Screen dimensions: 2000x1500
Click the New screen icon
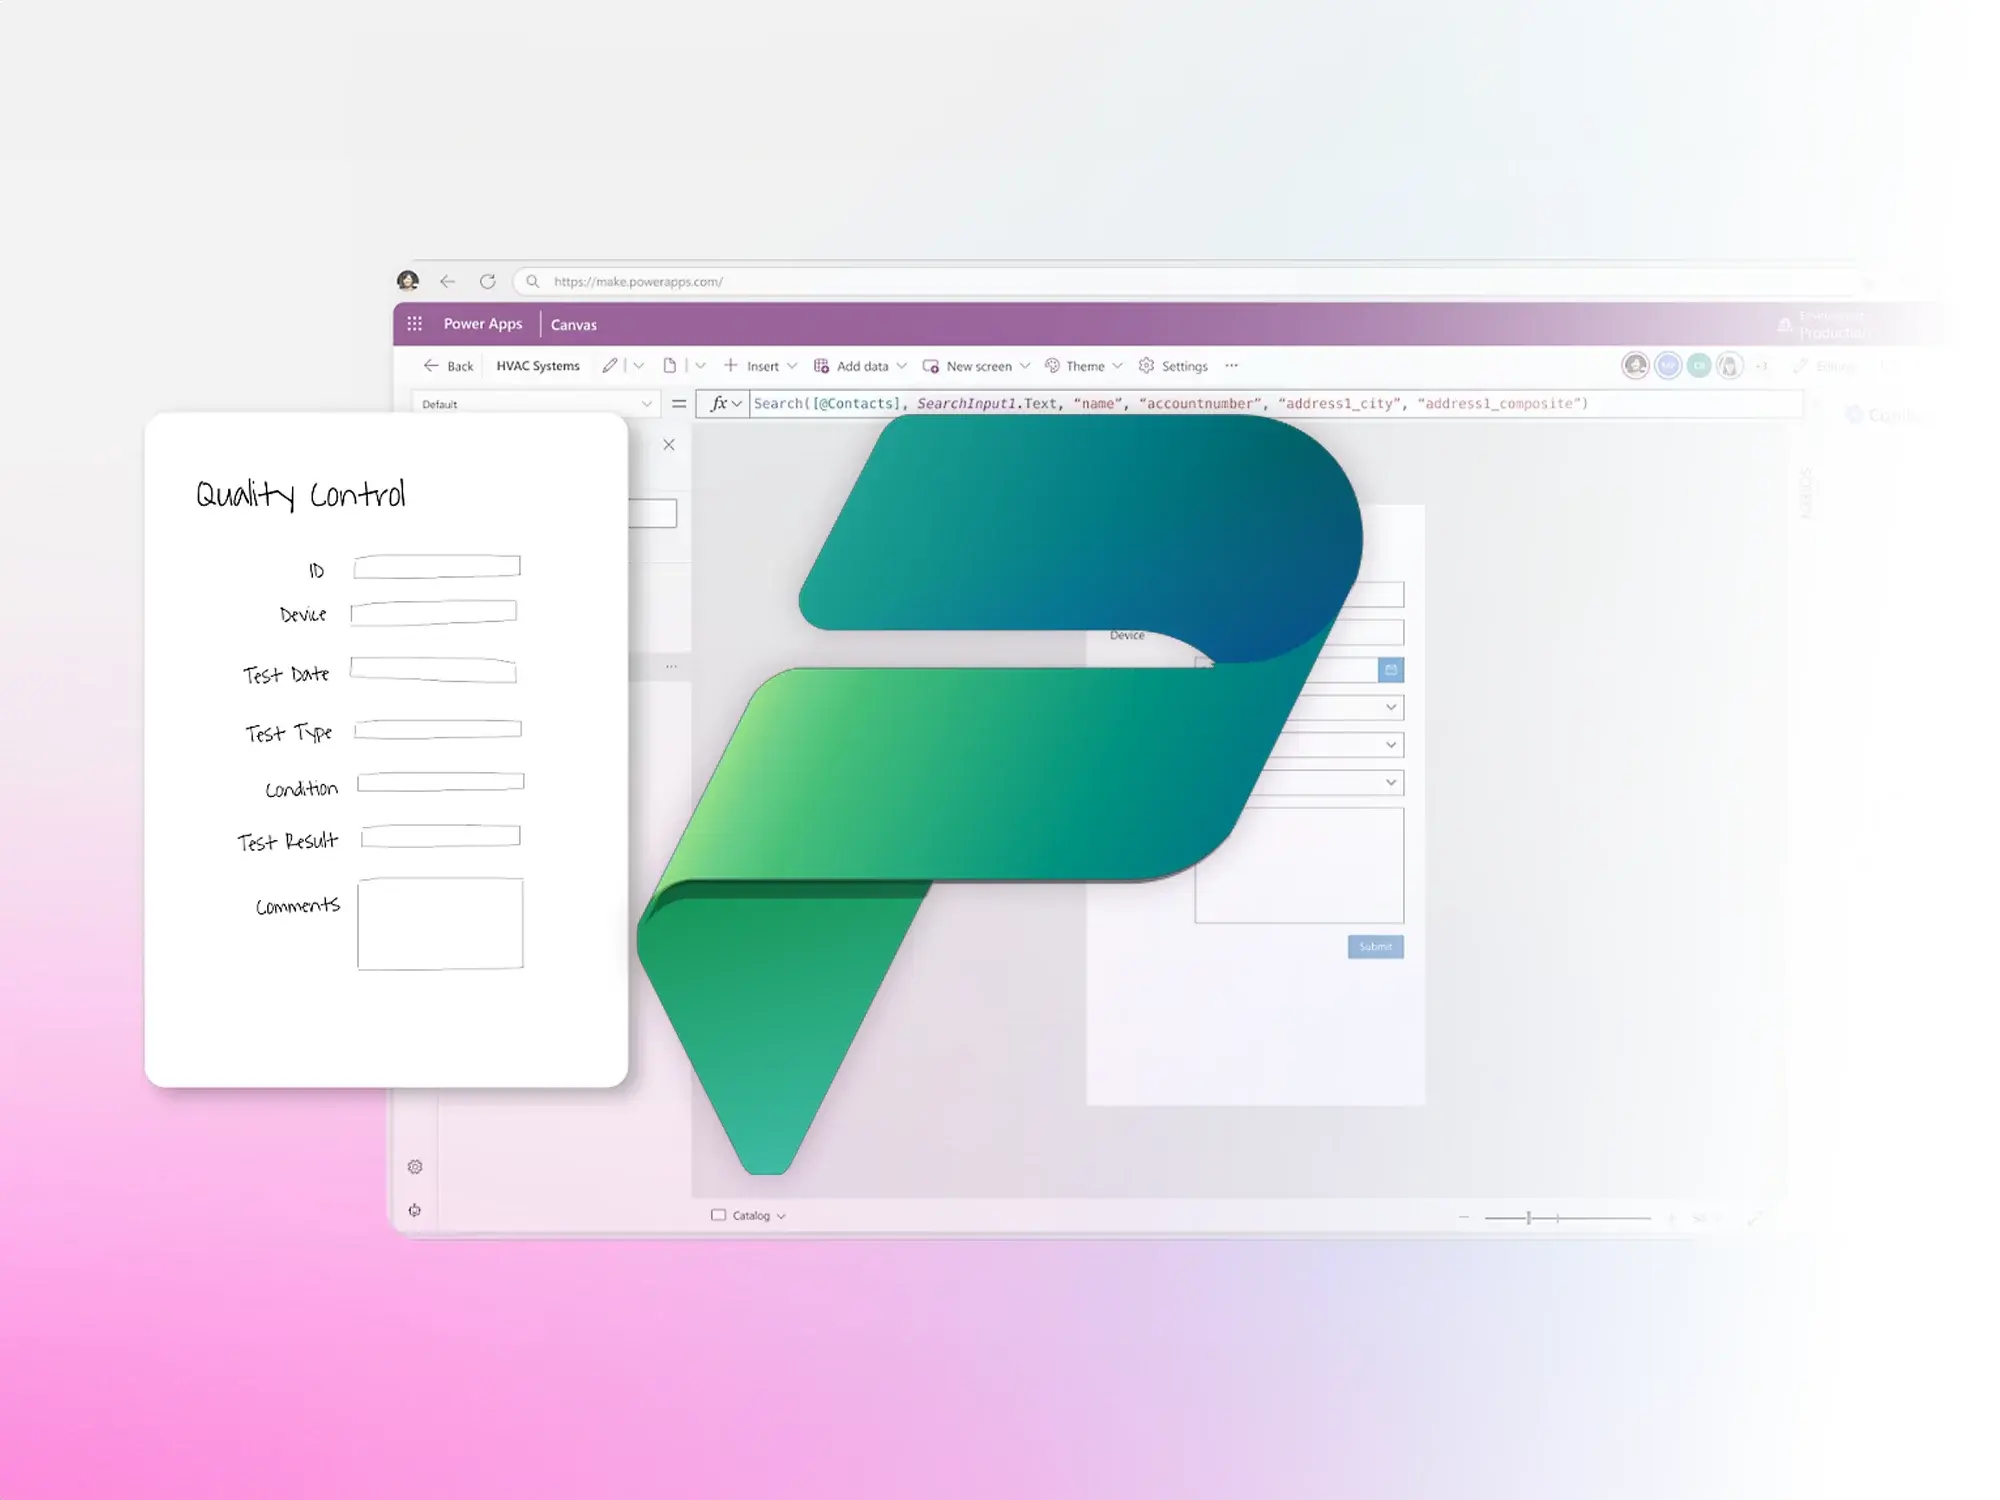tap(931, 366)
